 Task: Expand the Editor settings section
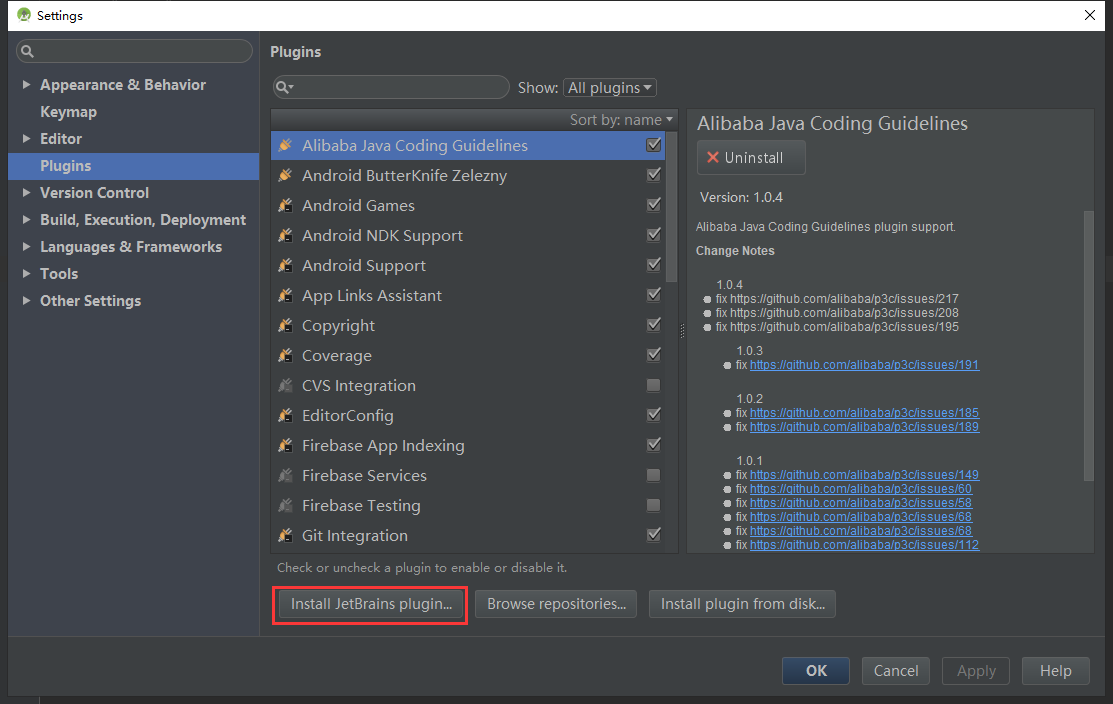(x=26, y=138)
